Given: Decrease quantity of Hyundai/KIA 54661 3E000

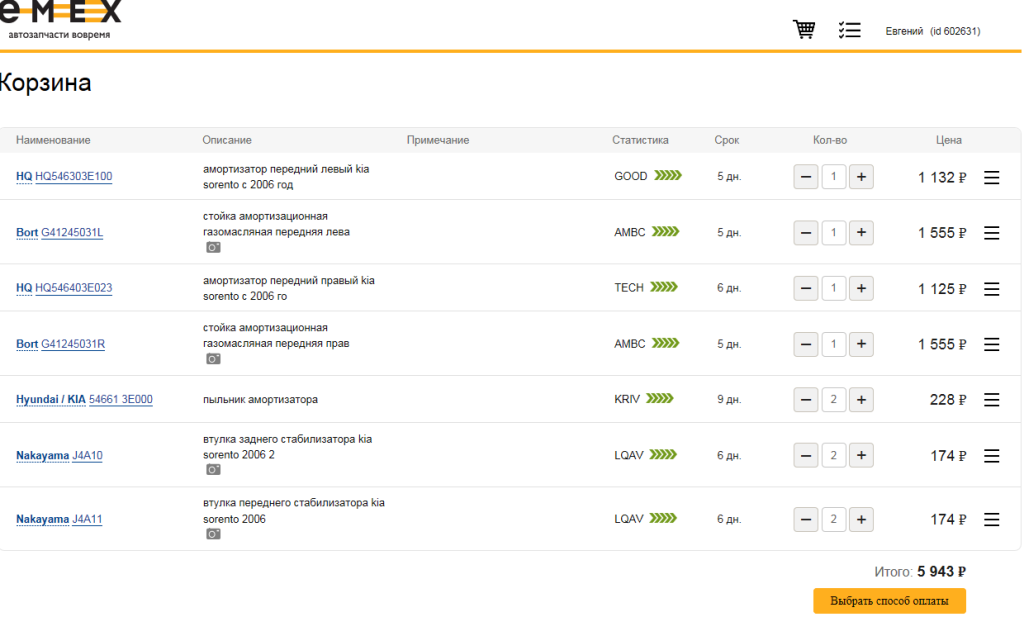Looking at the screenshot, I should [805, 400].
